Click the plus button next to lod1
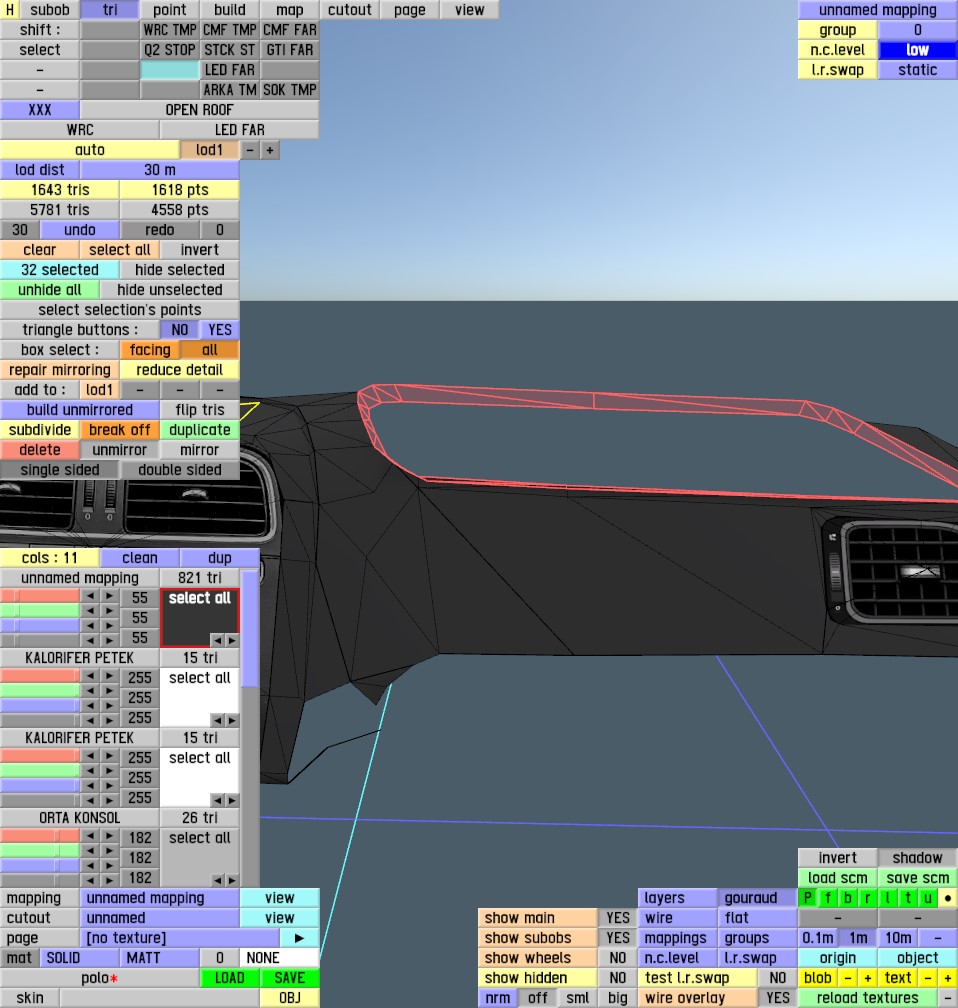958x1008 pixels. (270, 150)
